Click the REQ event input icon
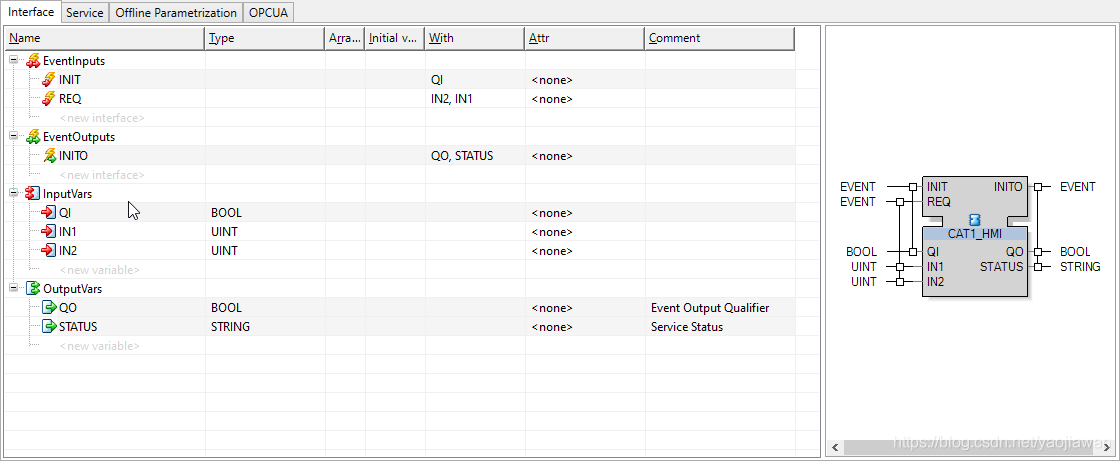Viewport: 1120px width, 461px height. click(x=49, y=99)
